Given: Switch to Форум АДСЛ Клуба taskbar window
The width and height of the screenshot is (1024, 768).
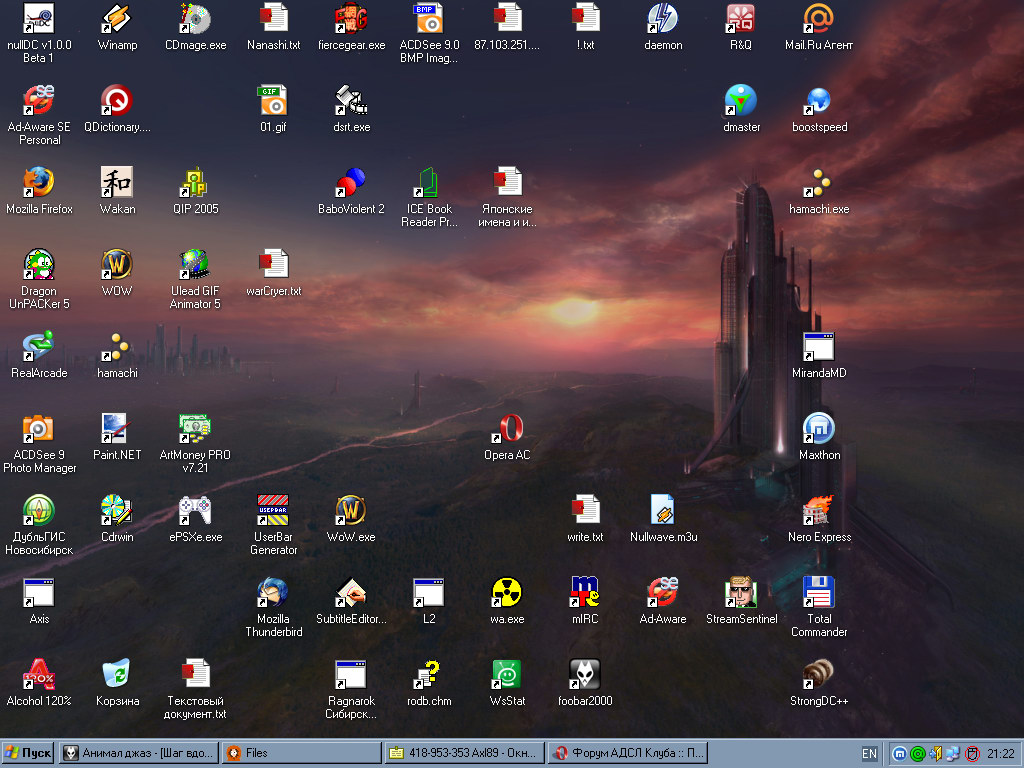Looking at the screenshot, I should click(x=627, y=753).
